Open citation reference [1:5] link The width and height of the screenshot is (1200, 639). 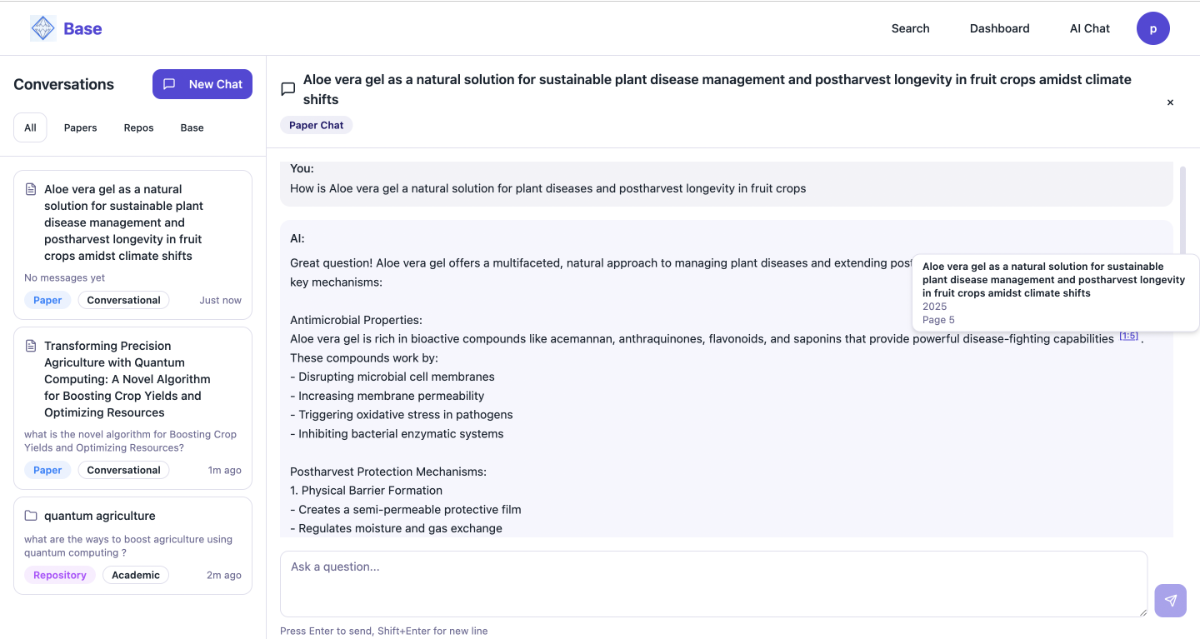1128,336
